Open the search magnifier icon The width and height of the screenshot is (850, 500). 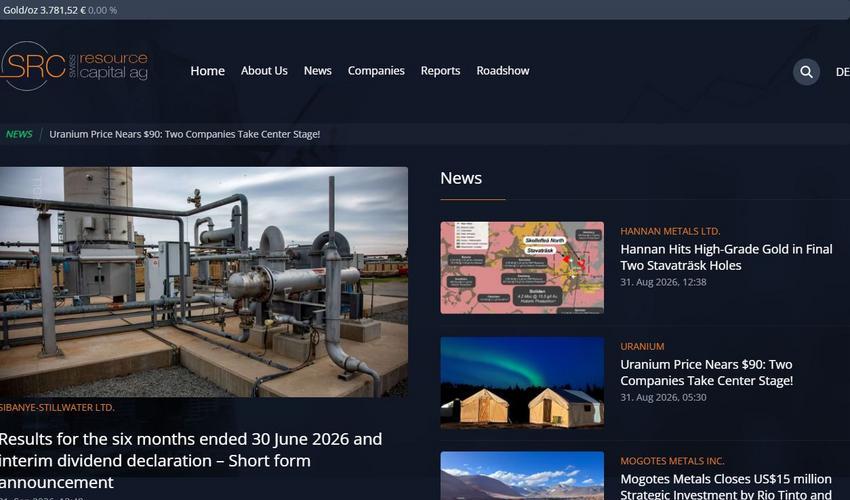(x=806, y=72)
